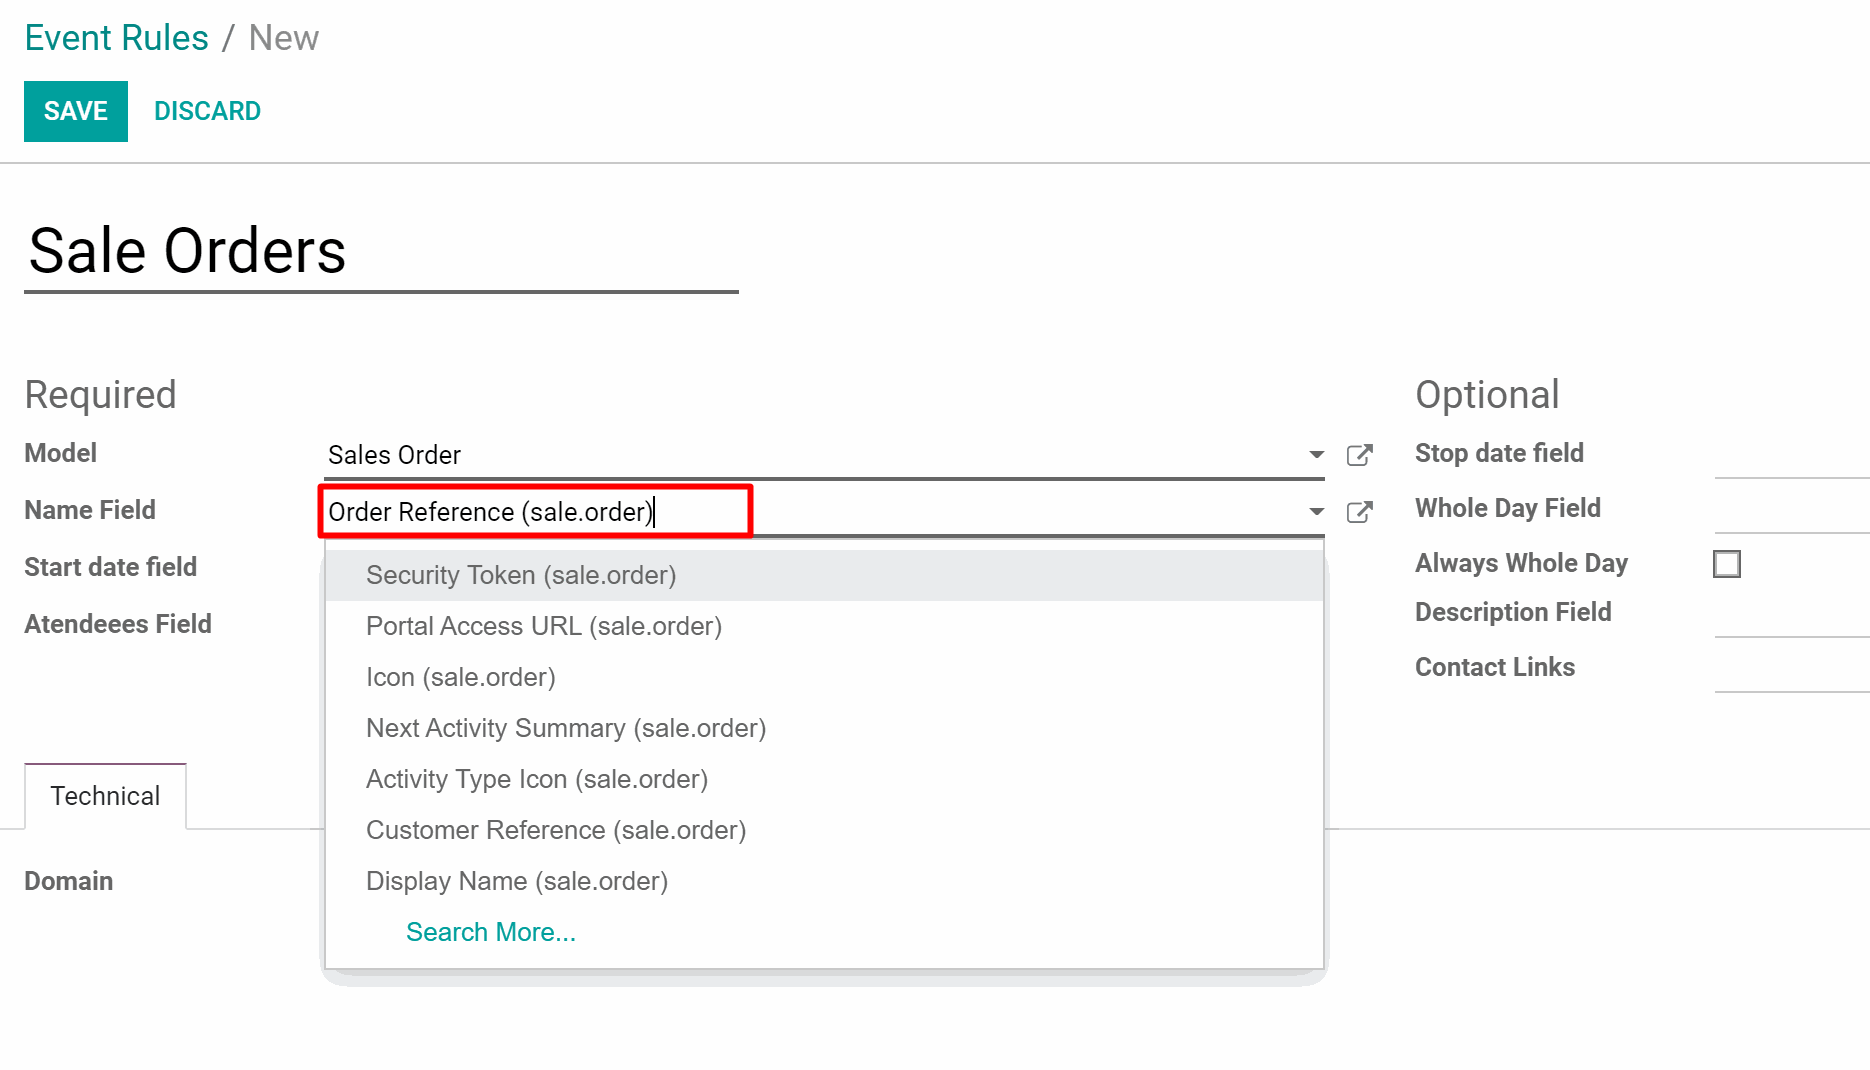Image resolution: width=1870 pixels, height=1070 pixels.
Task: Choose Activity Type Icon (sale.order)
Action: point(824,779)
